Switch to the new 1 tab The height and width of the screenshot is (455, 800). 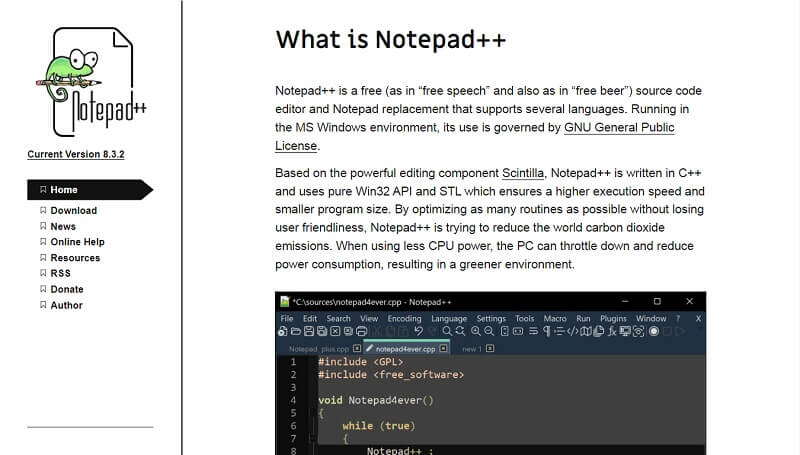(x=472, y=349)
